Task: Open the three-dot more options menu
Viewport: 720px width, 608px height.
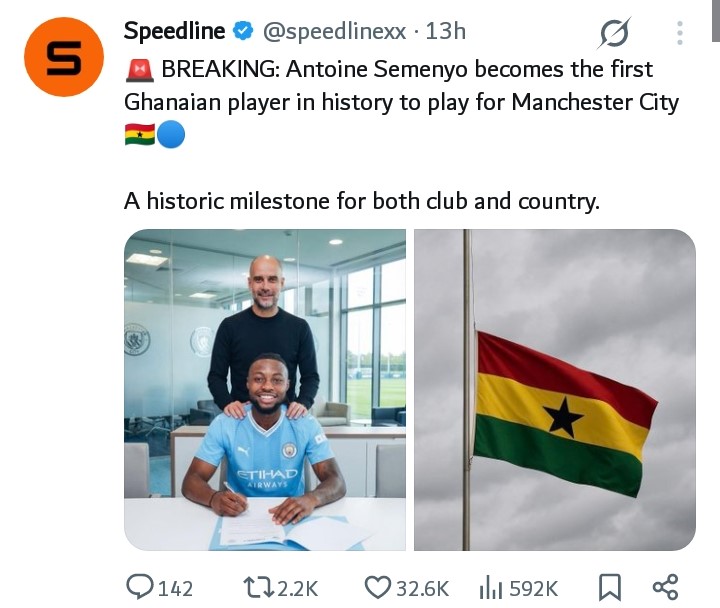Action: pos(679,33)
